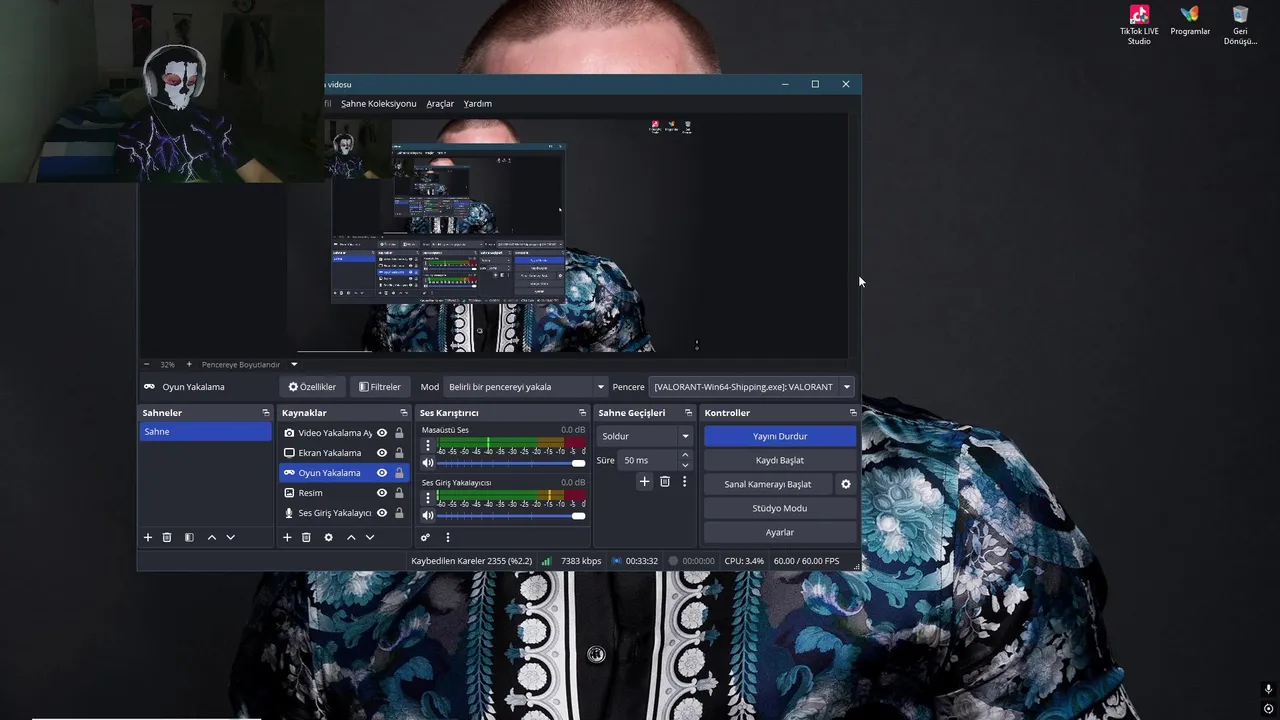Open Masaüstü Ses options three dots
The image size is (1280, 720).
click(428, 445)
